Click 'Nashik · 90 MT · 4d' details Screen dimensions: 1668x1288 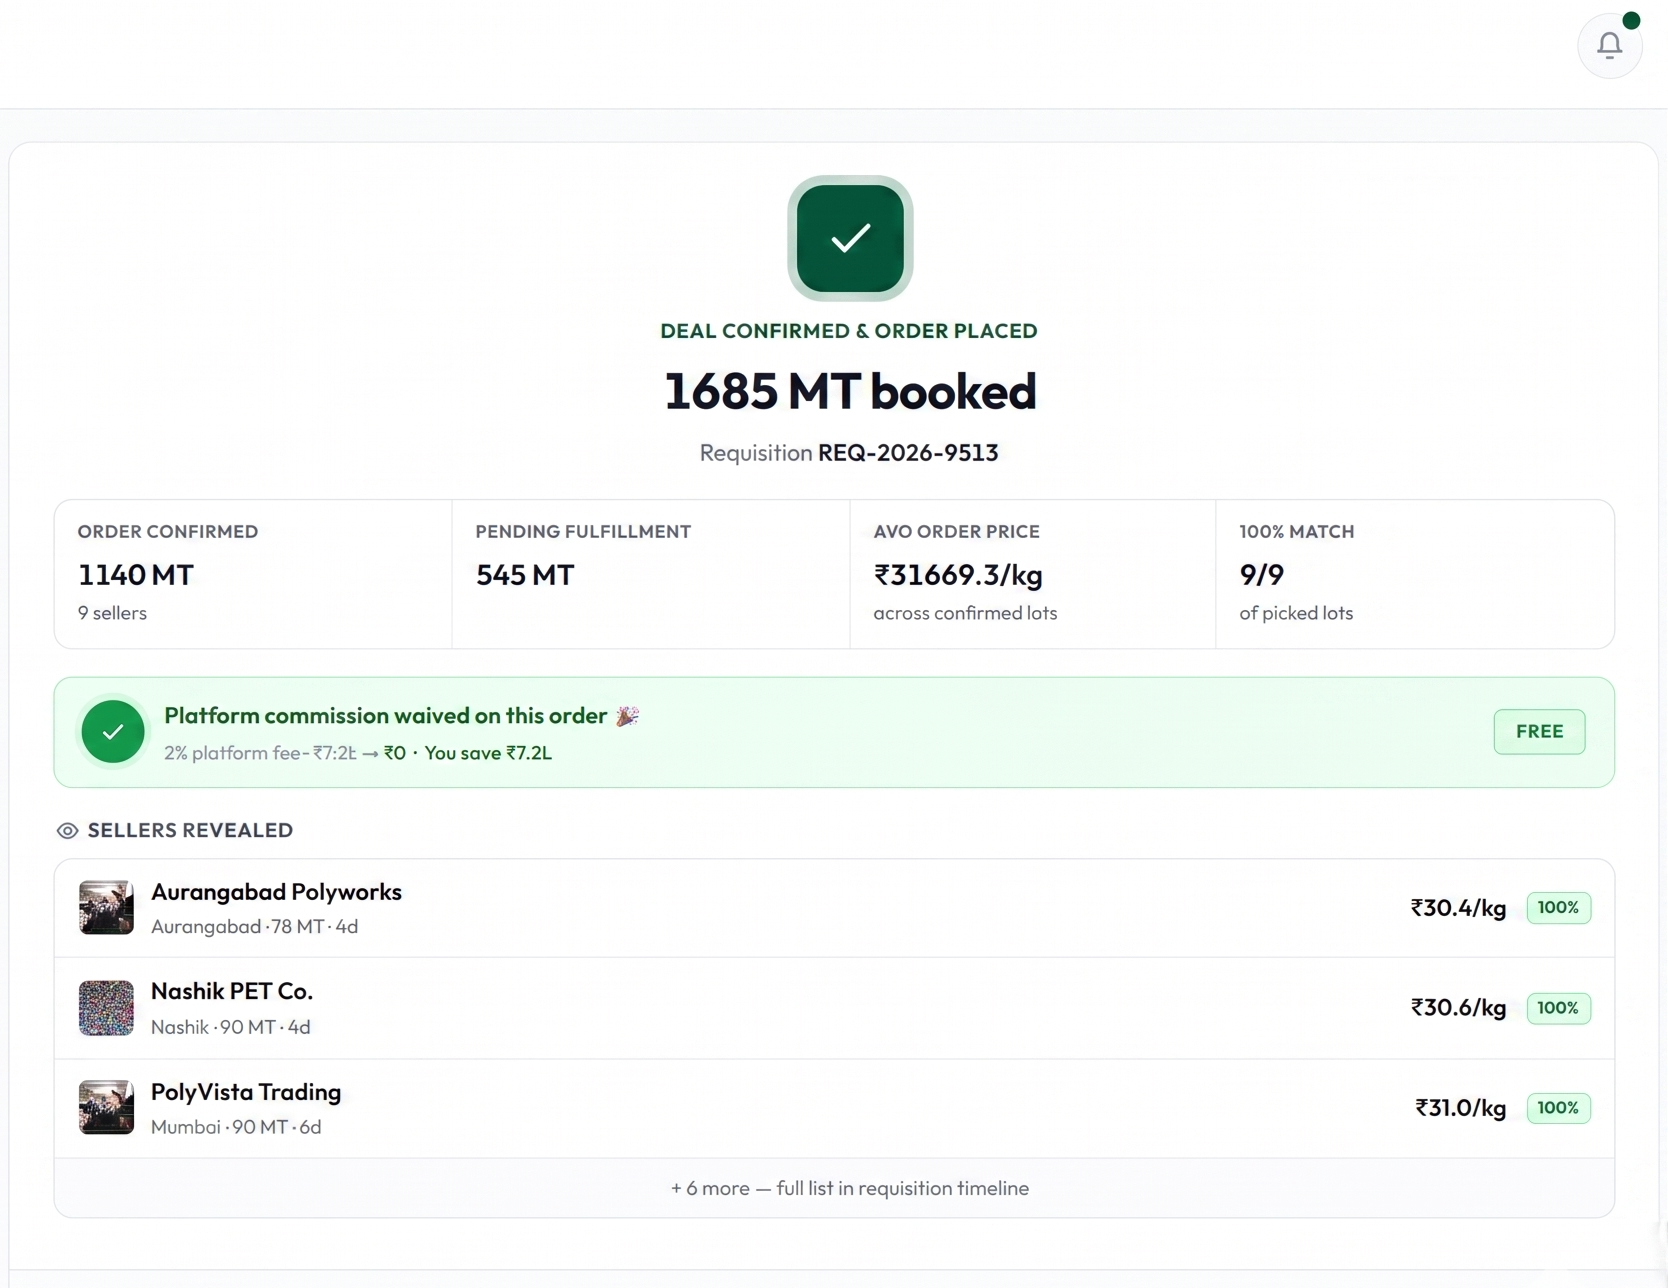[x=231, y=1027]
